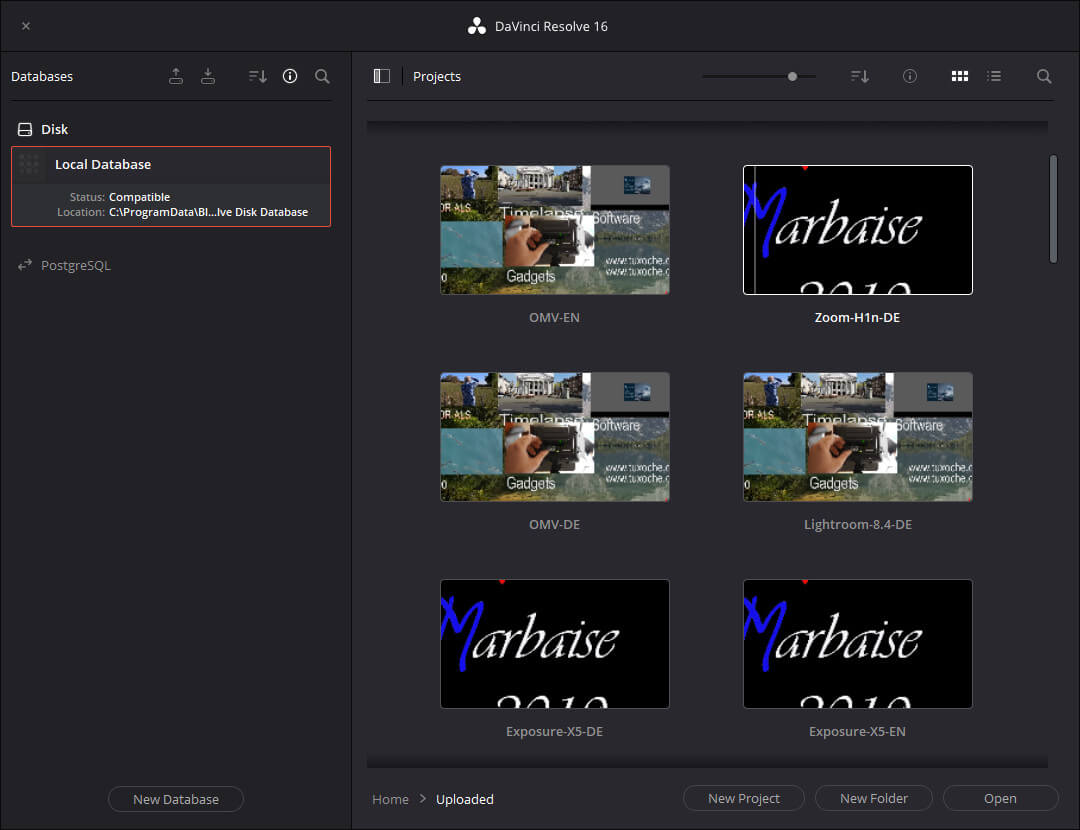Click the Uploaded breadcrumb folder
The image size is (1080, 830).
[x=465, y=799]
